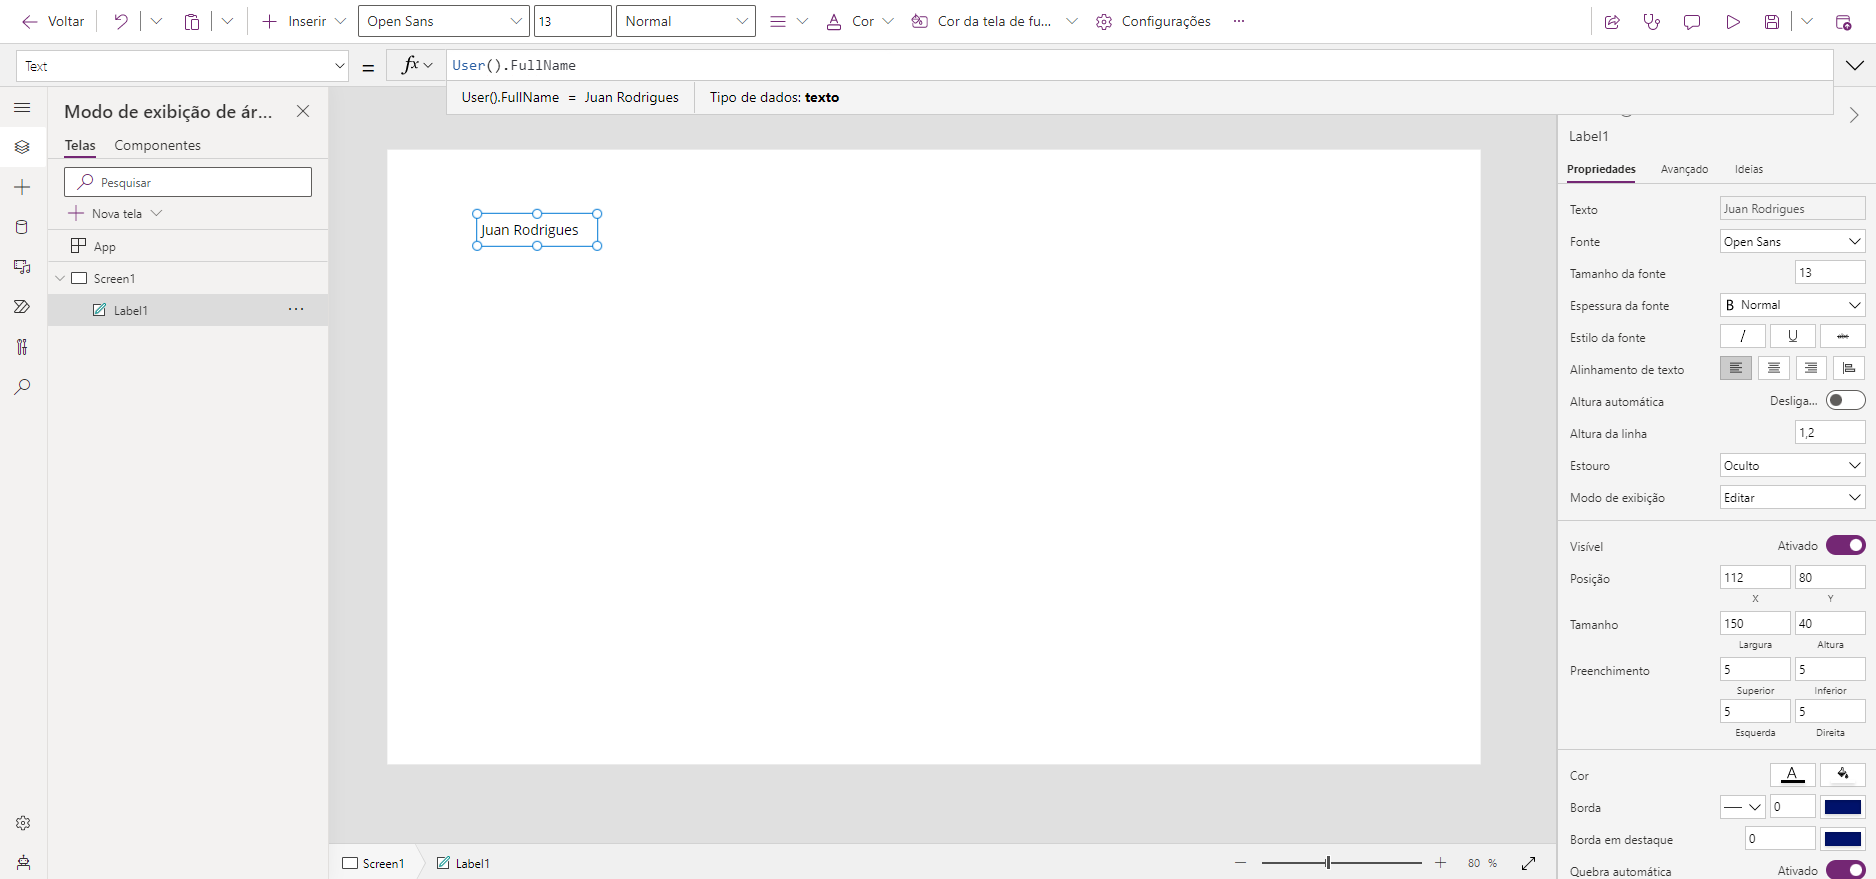The width and height of the screenshot is (1876, 879).
Task: Open the Text property selector dropdown
Action: [183, 66]
